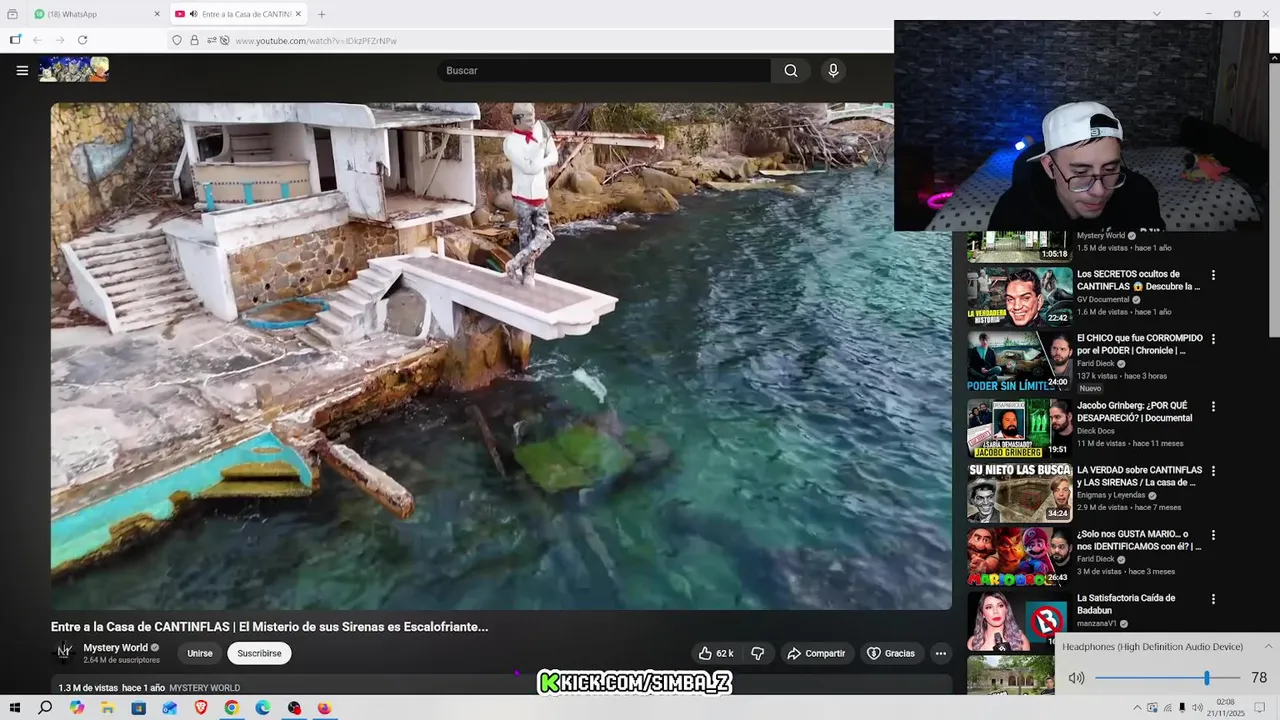This screenshot has width=1280, height=720.
Task: Activate voice search microphone icon
Action: click(x=833, y=70)
